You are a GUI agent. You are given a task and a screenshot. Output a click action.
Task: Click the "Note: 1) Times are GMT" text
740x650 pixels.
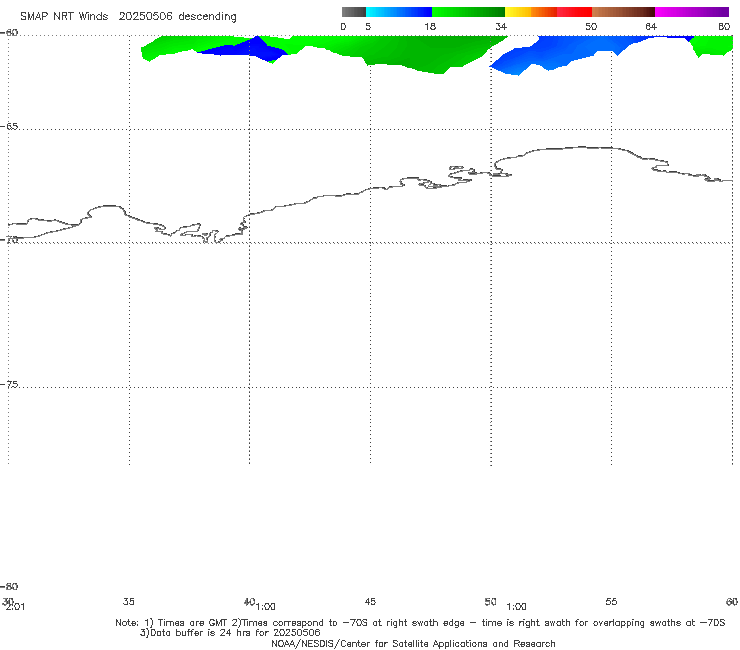tap(172, 623)
